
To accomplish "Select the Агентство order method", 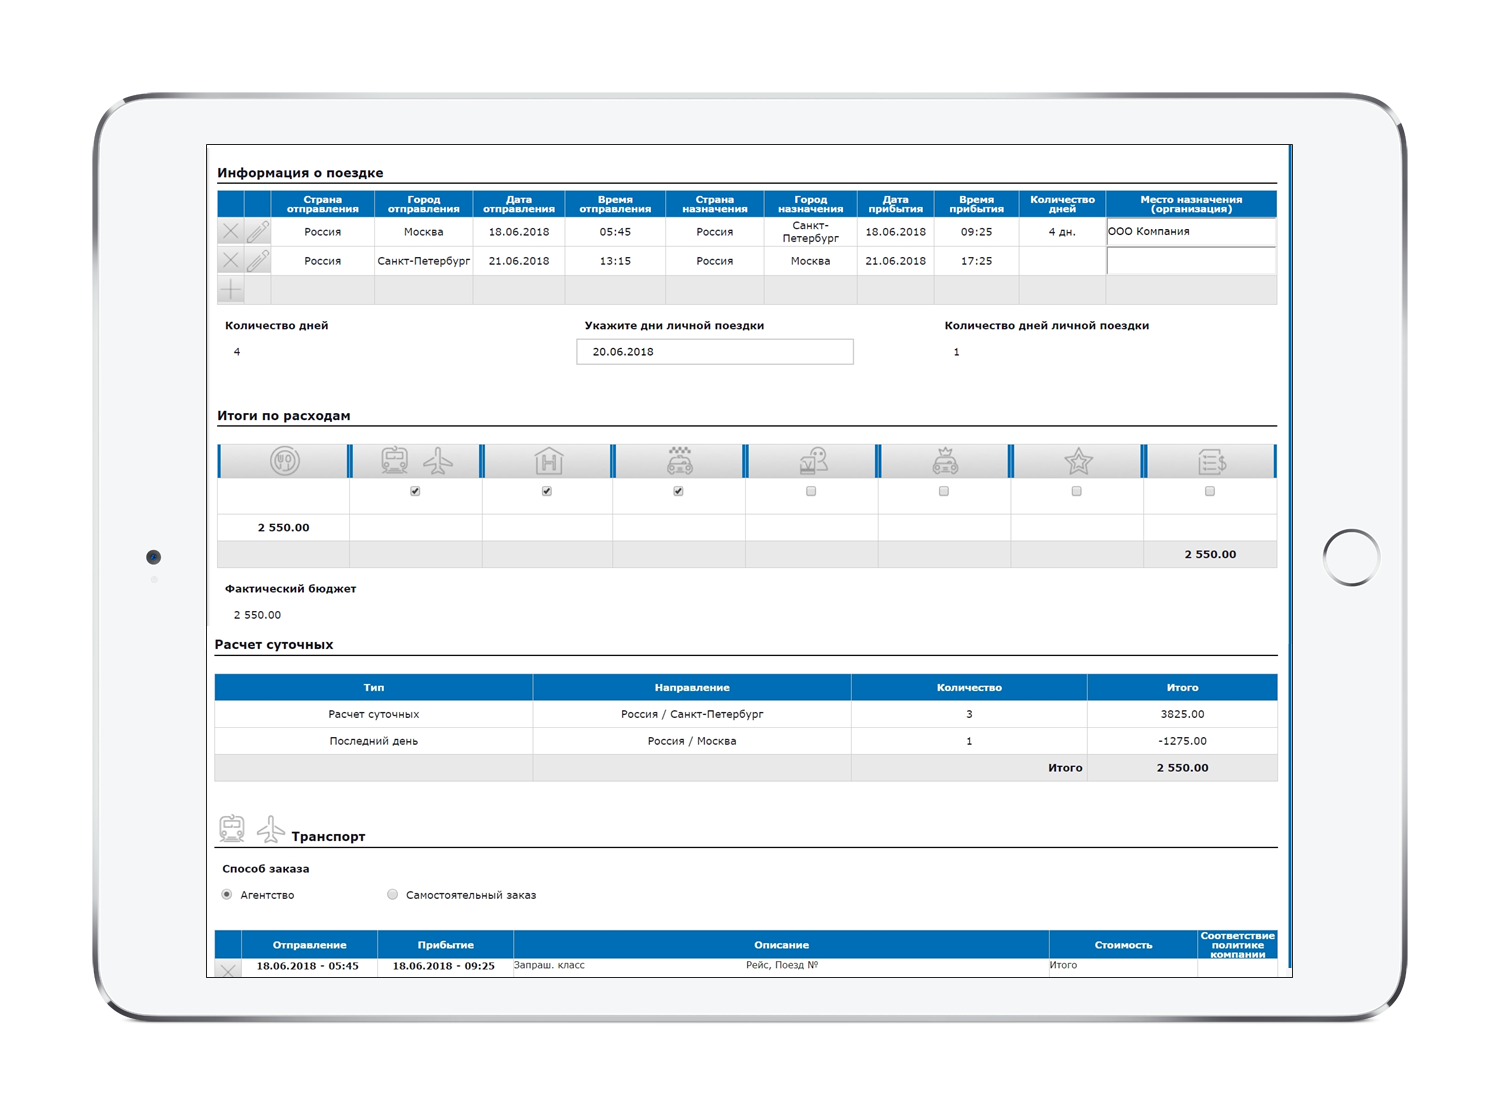I will tap(227, 895).
